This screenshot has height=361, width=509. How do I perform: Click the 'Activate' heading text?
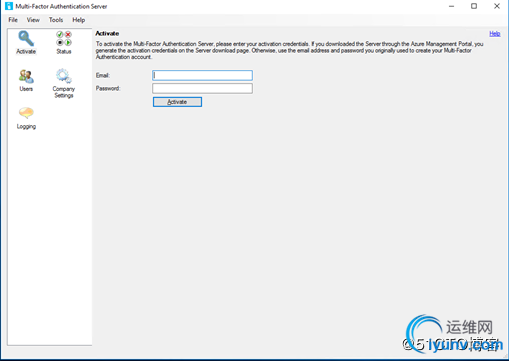pyautogui.click(x=107, y=33)
